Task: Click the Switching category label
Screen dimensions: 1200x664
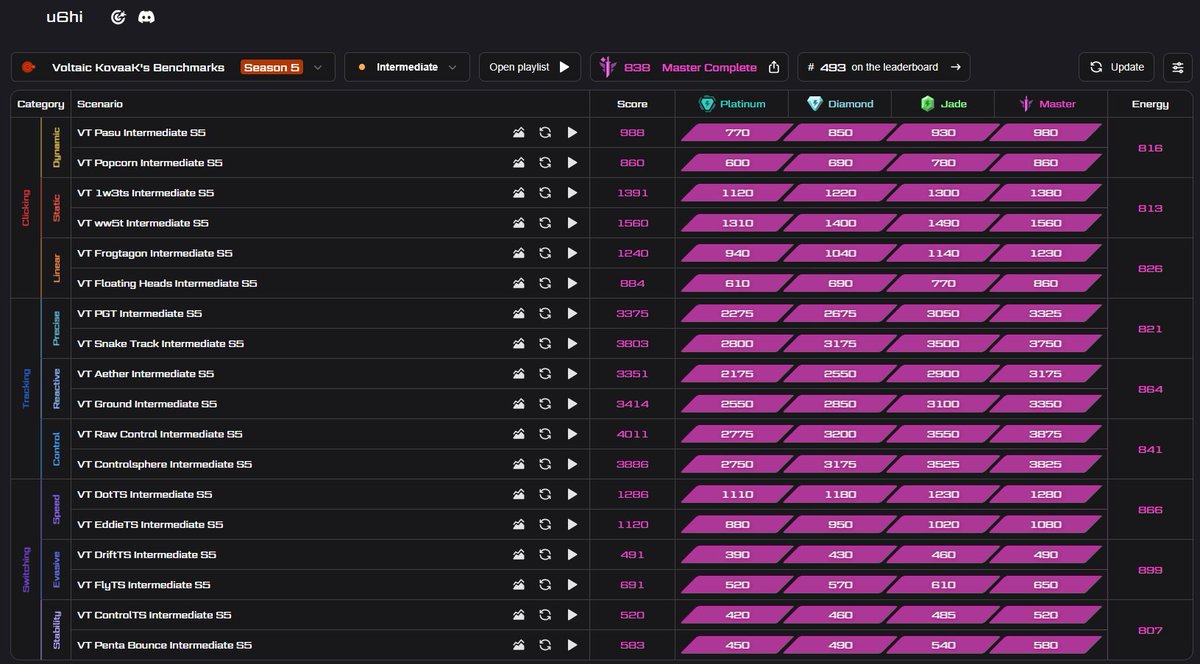Action: pos(26,570)
